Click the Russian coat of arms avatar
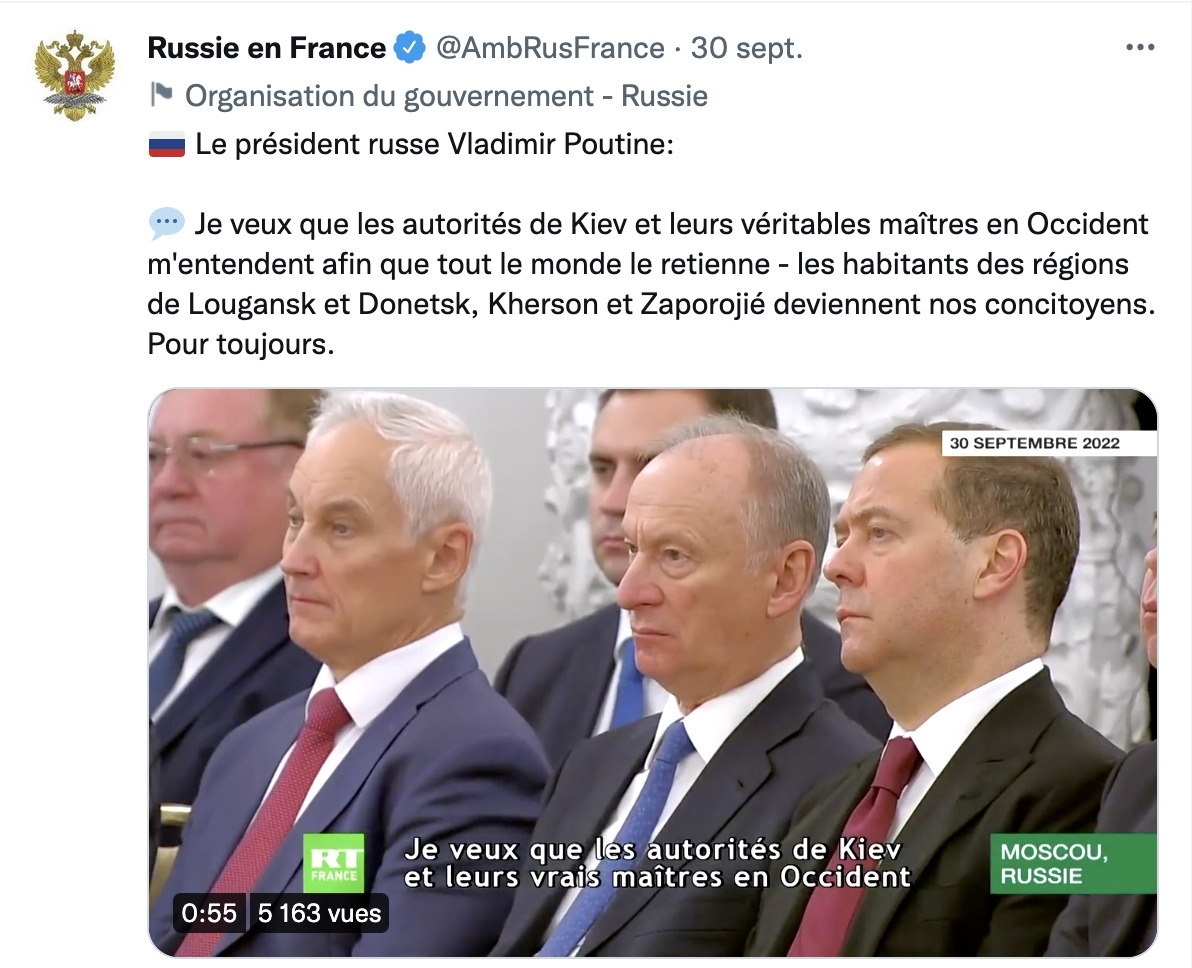 [x=74, y=76]
